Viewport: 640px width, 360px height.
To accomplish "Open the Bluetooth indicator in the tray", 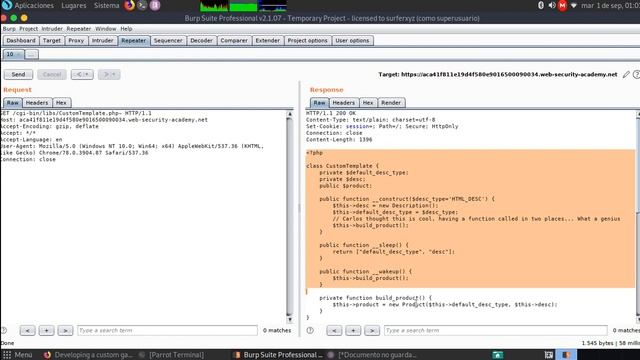I will pos(541,5).
